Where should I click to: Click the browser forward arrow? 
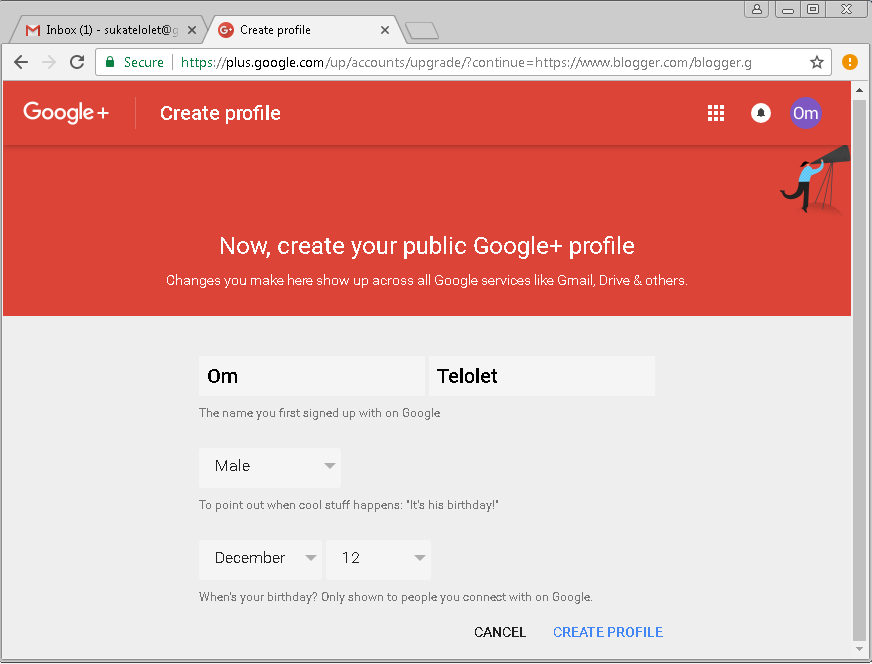(49, 62)
